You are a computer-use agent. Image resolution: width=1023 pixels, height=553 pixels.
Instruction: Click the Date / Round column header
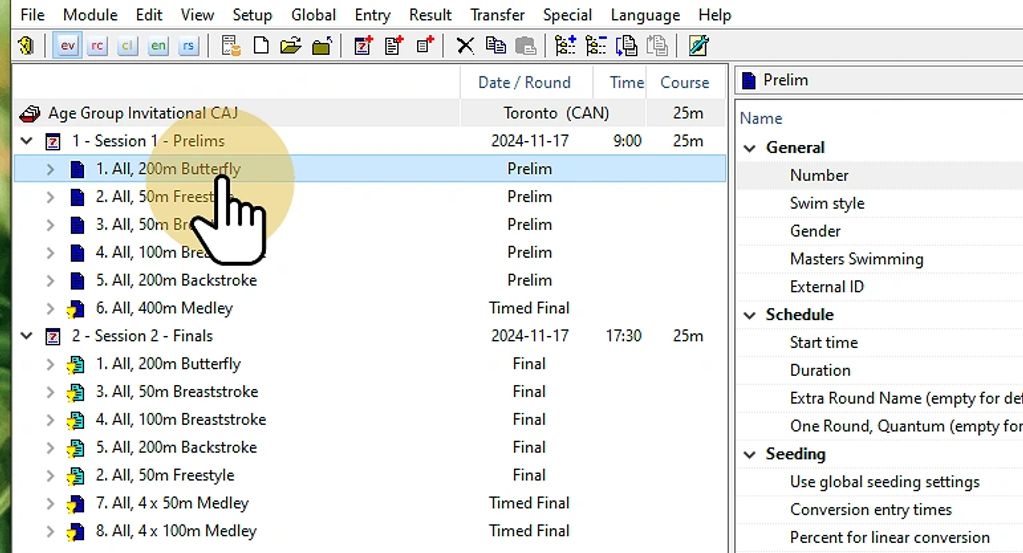click(524, 83)
